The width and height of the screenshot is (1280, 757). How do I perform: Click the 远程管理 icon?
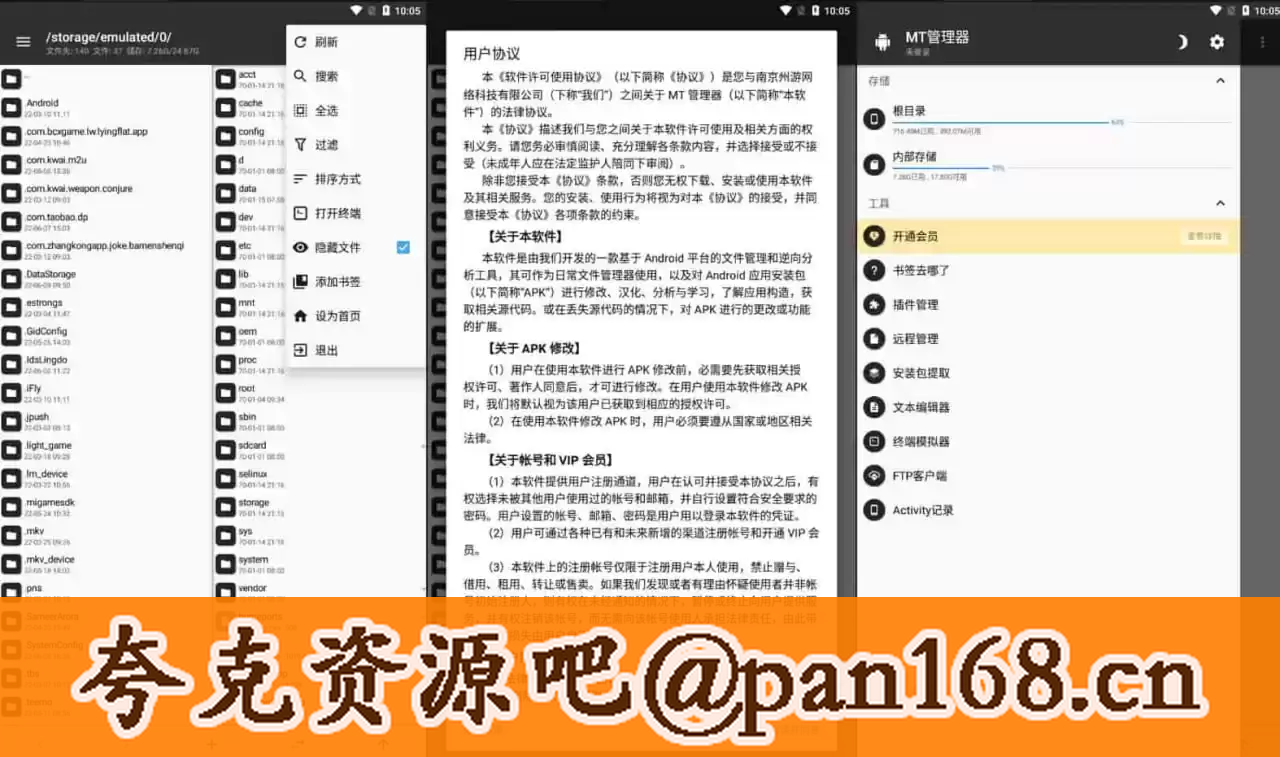(x=875, y=339)
